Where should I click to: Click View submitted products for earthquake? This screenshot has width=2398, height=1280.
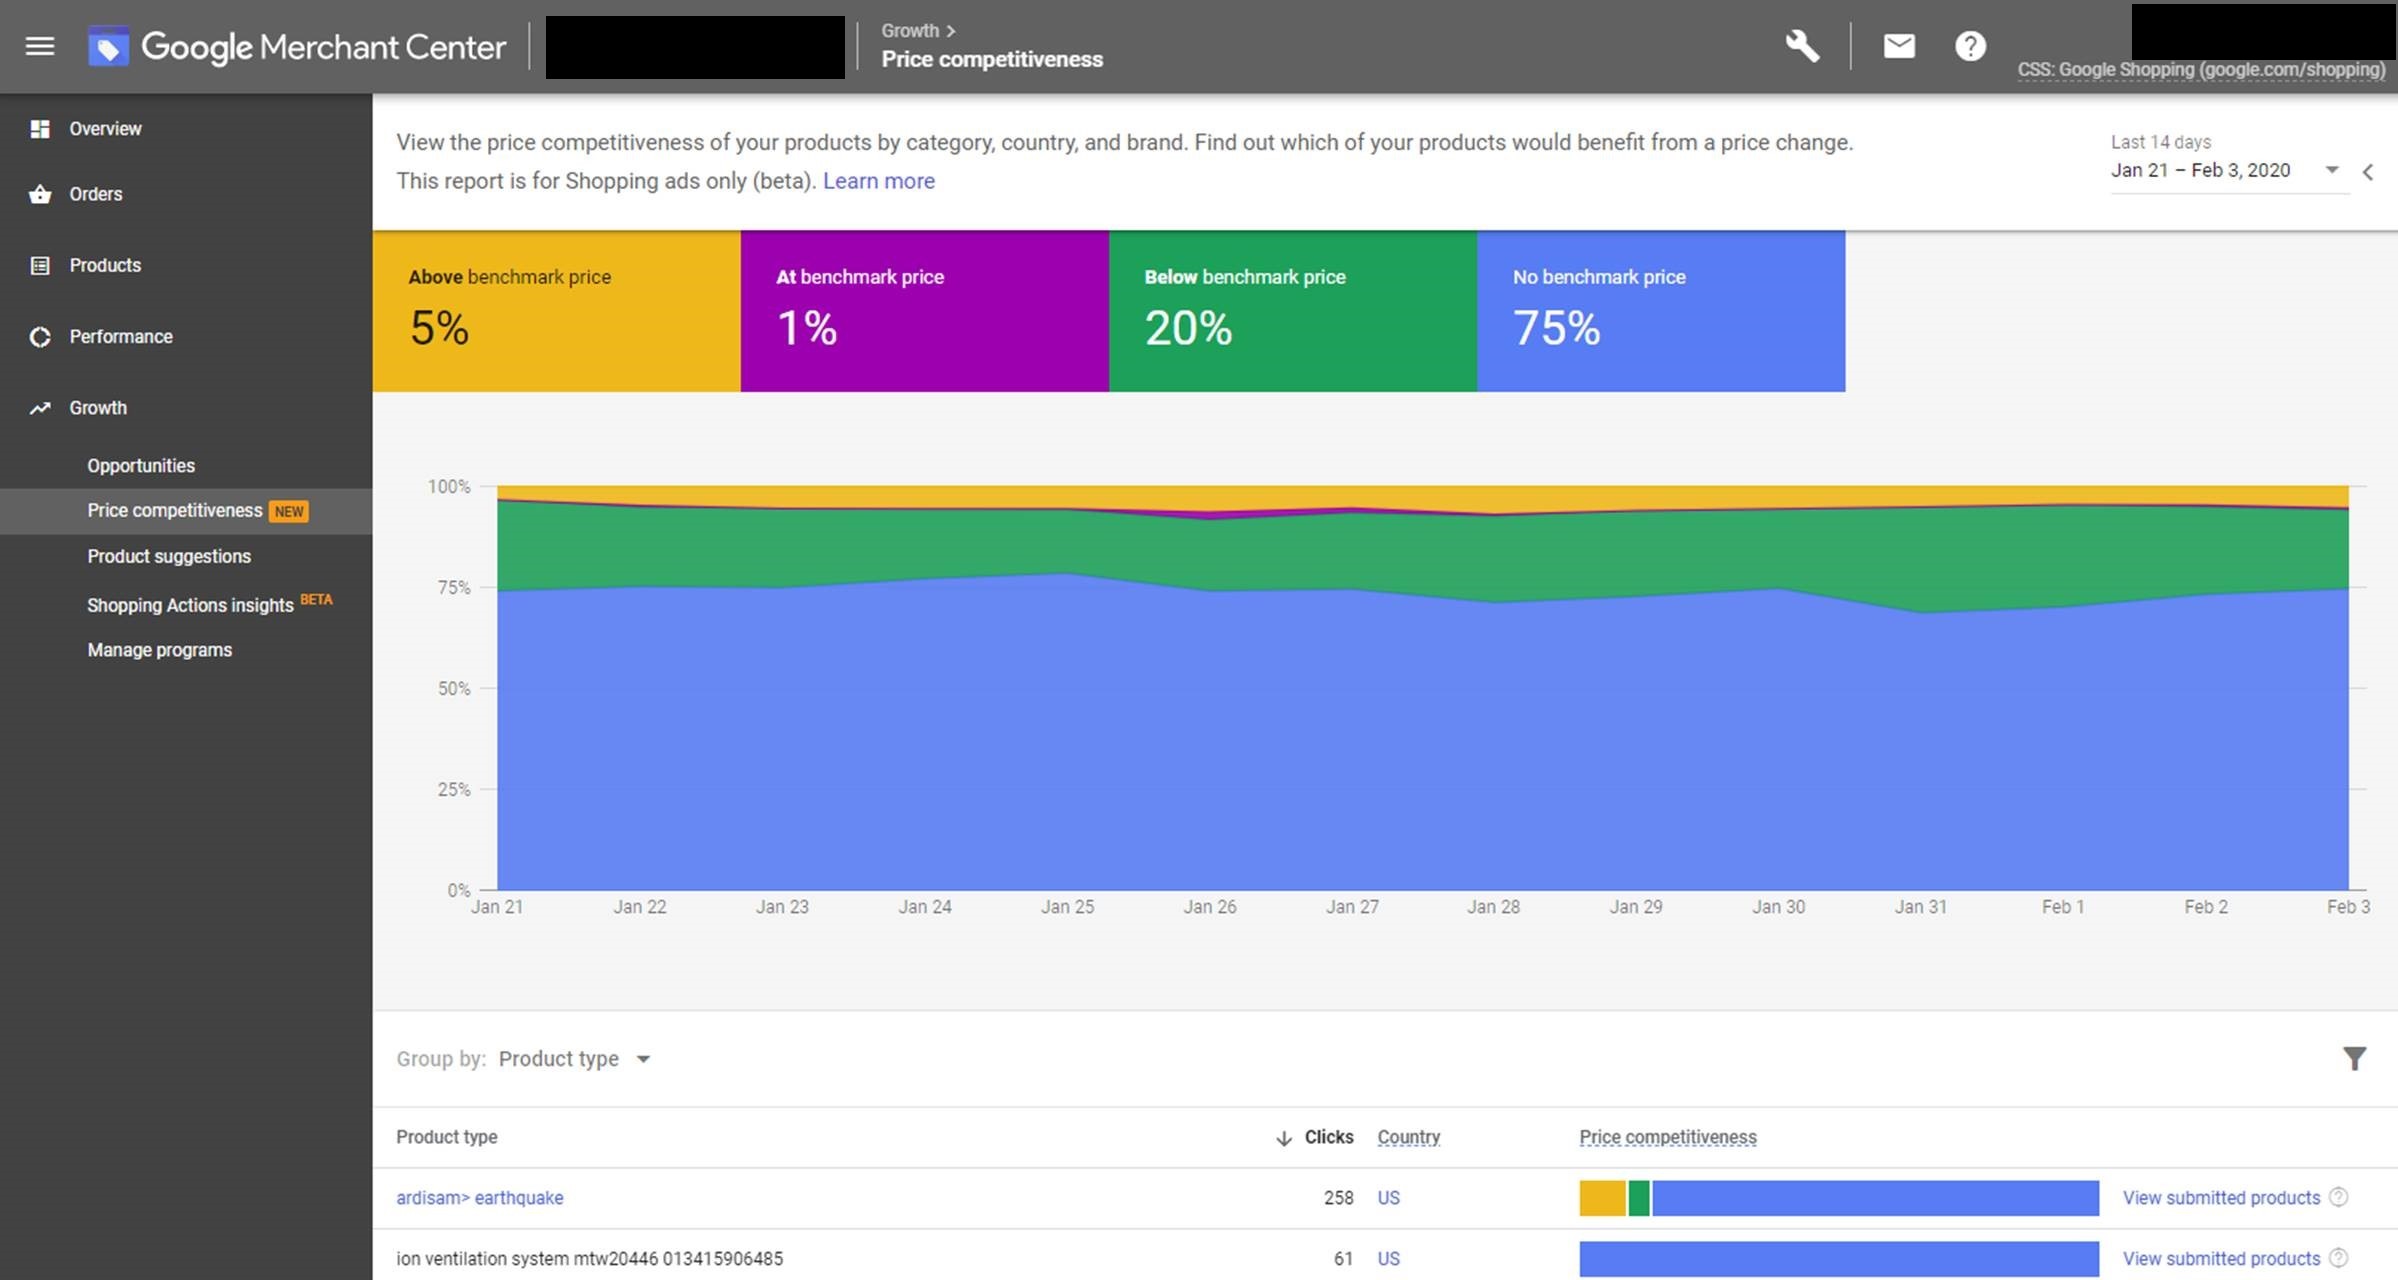point(2221,1198)
